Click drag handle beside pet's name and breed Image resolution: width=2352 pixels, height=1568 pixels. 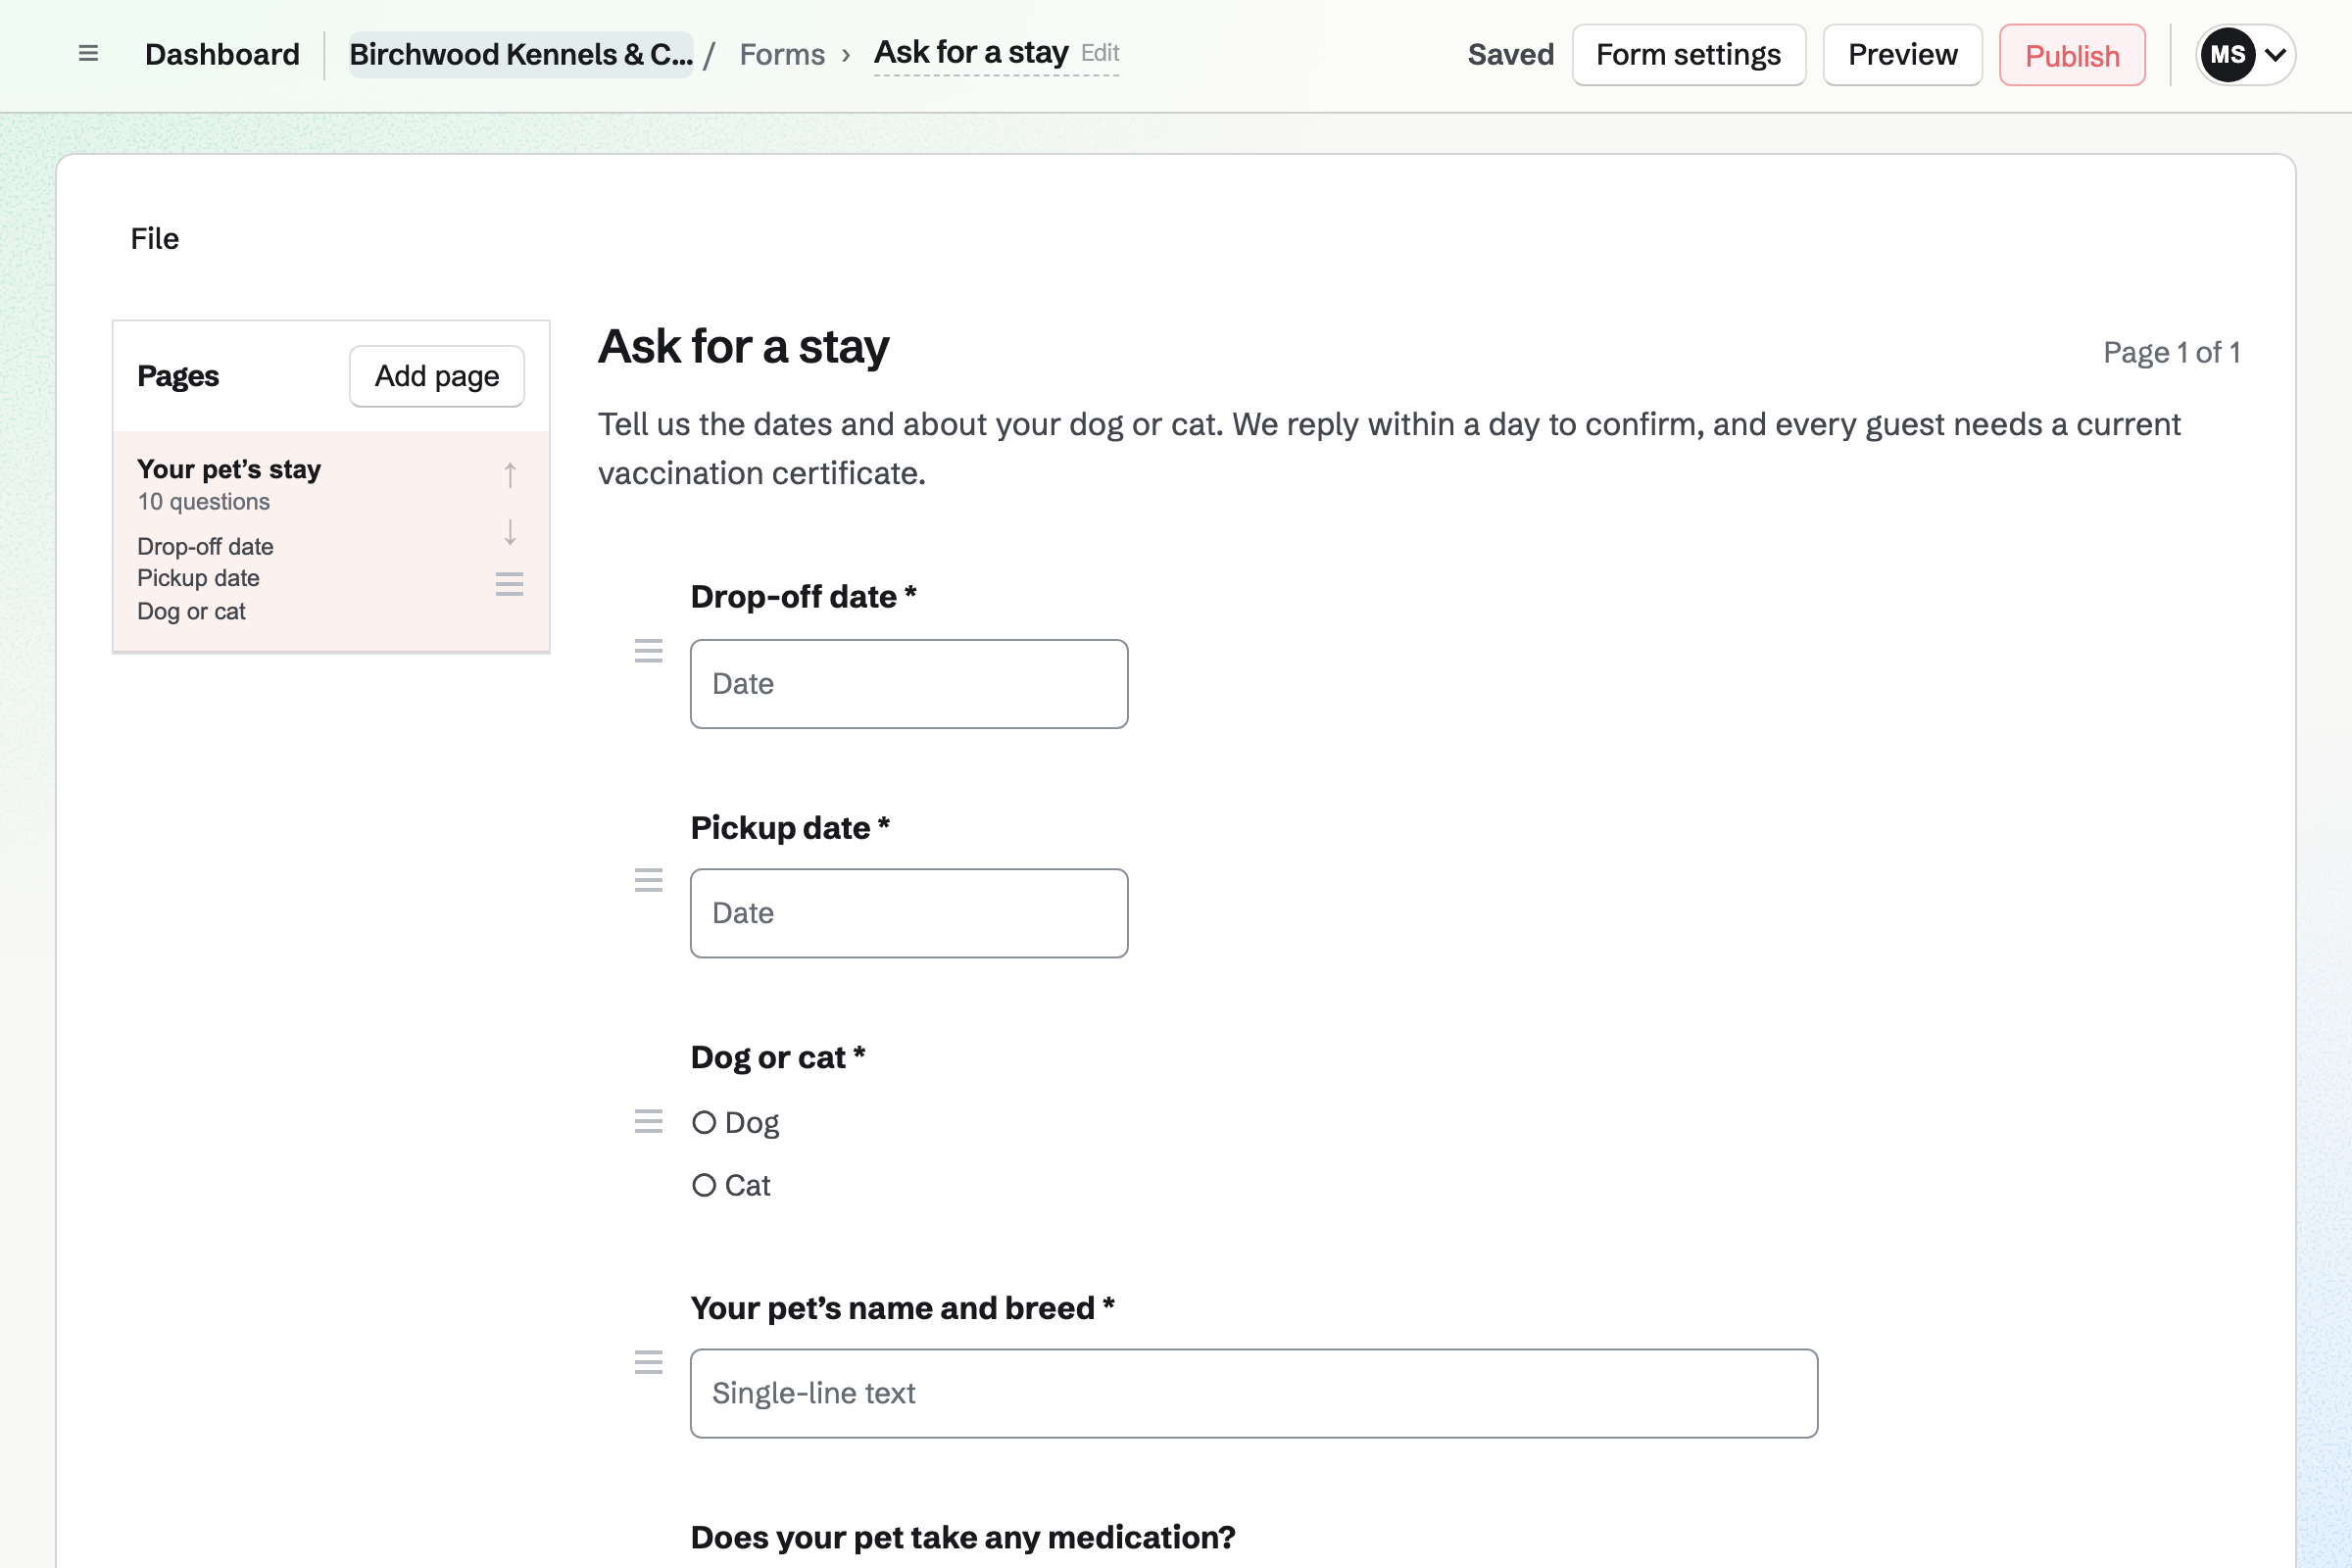[x=649, y=1362]
